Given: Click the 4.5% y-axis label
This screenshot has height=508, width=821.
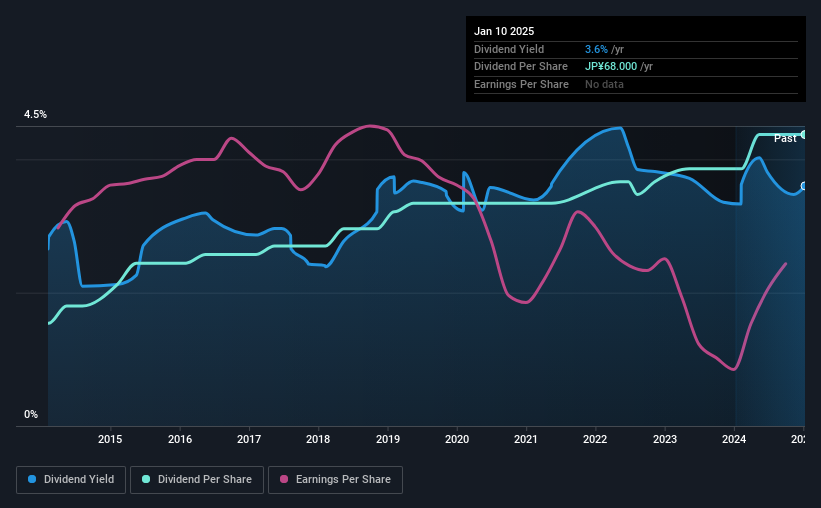Looking at the screenshot, I should click(35, 114).
